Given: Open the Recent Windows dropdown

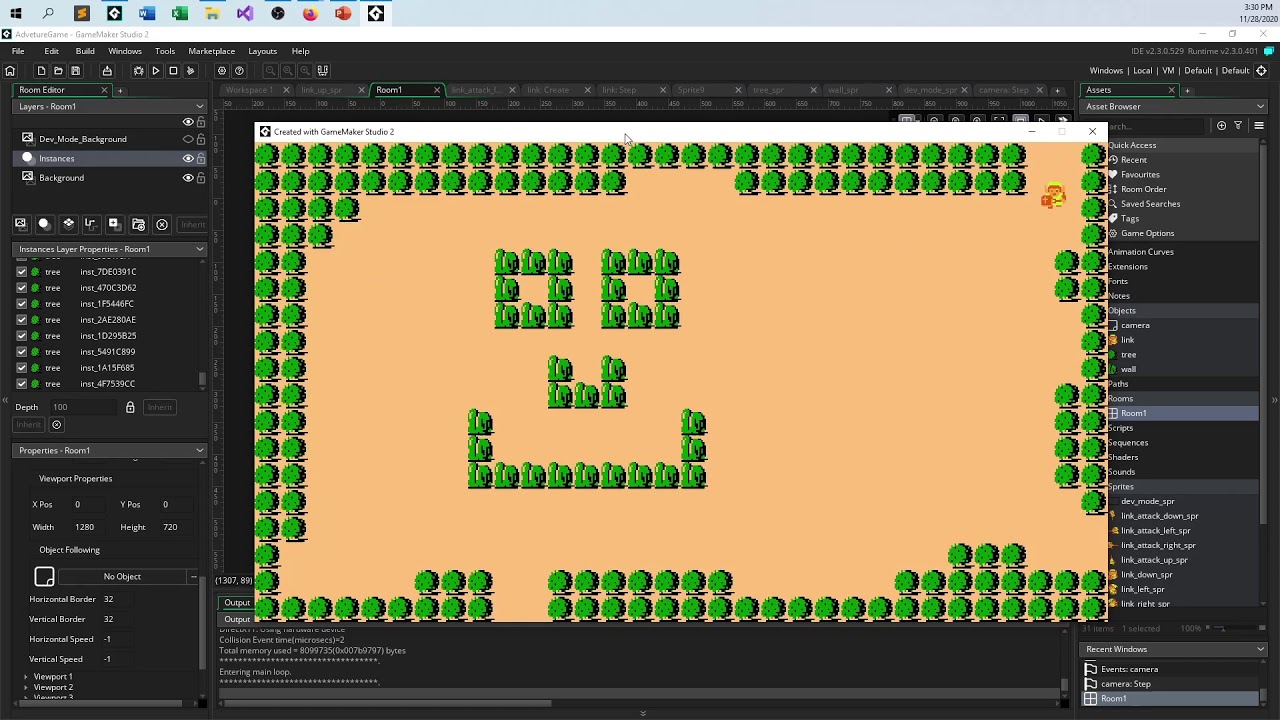Looking at the screenshot, I should point(1260,649).
